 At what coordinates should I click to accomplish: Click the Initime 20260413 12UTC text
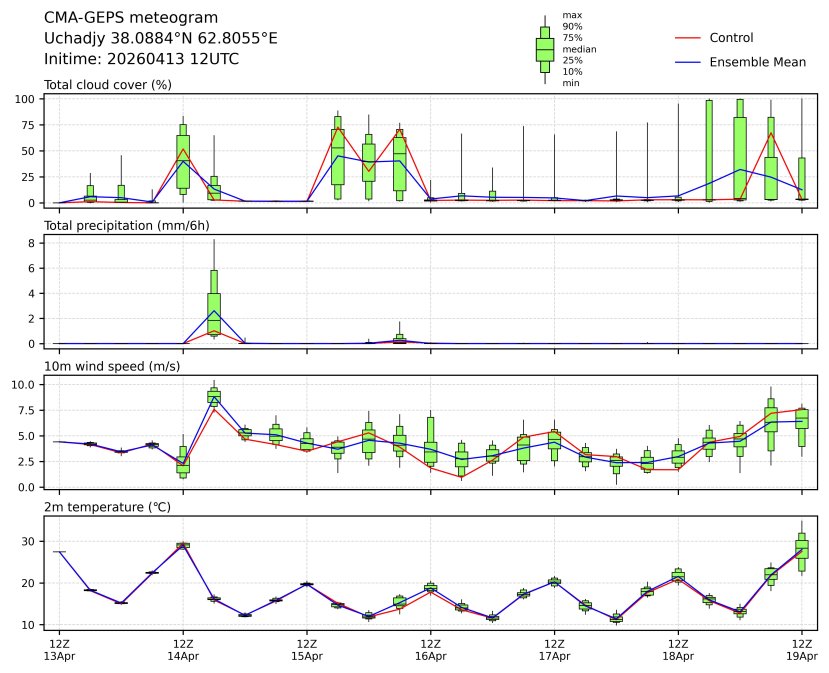tap(141, 59)
